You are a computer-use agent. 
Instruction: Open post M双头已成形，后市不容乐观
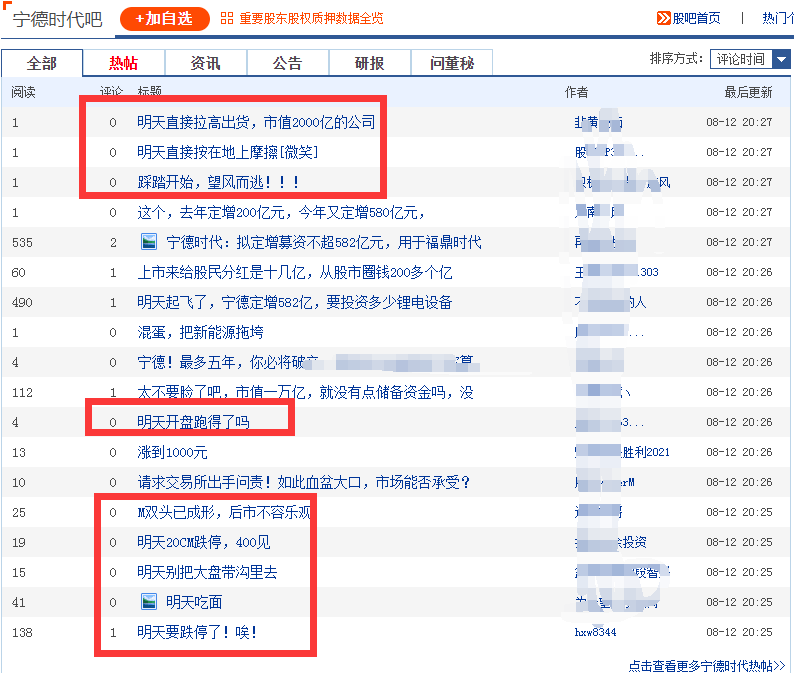click(224, 512)
